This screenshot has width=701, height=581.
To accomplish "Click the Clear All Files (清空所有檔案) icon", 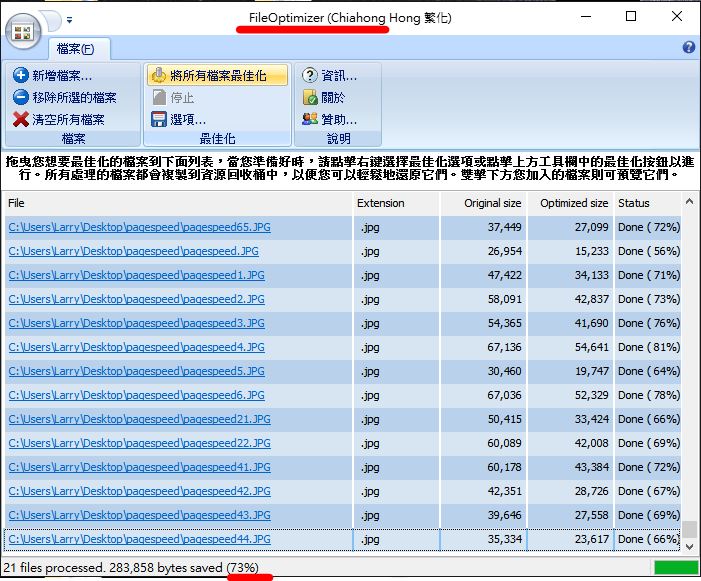I will [21, 120].
